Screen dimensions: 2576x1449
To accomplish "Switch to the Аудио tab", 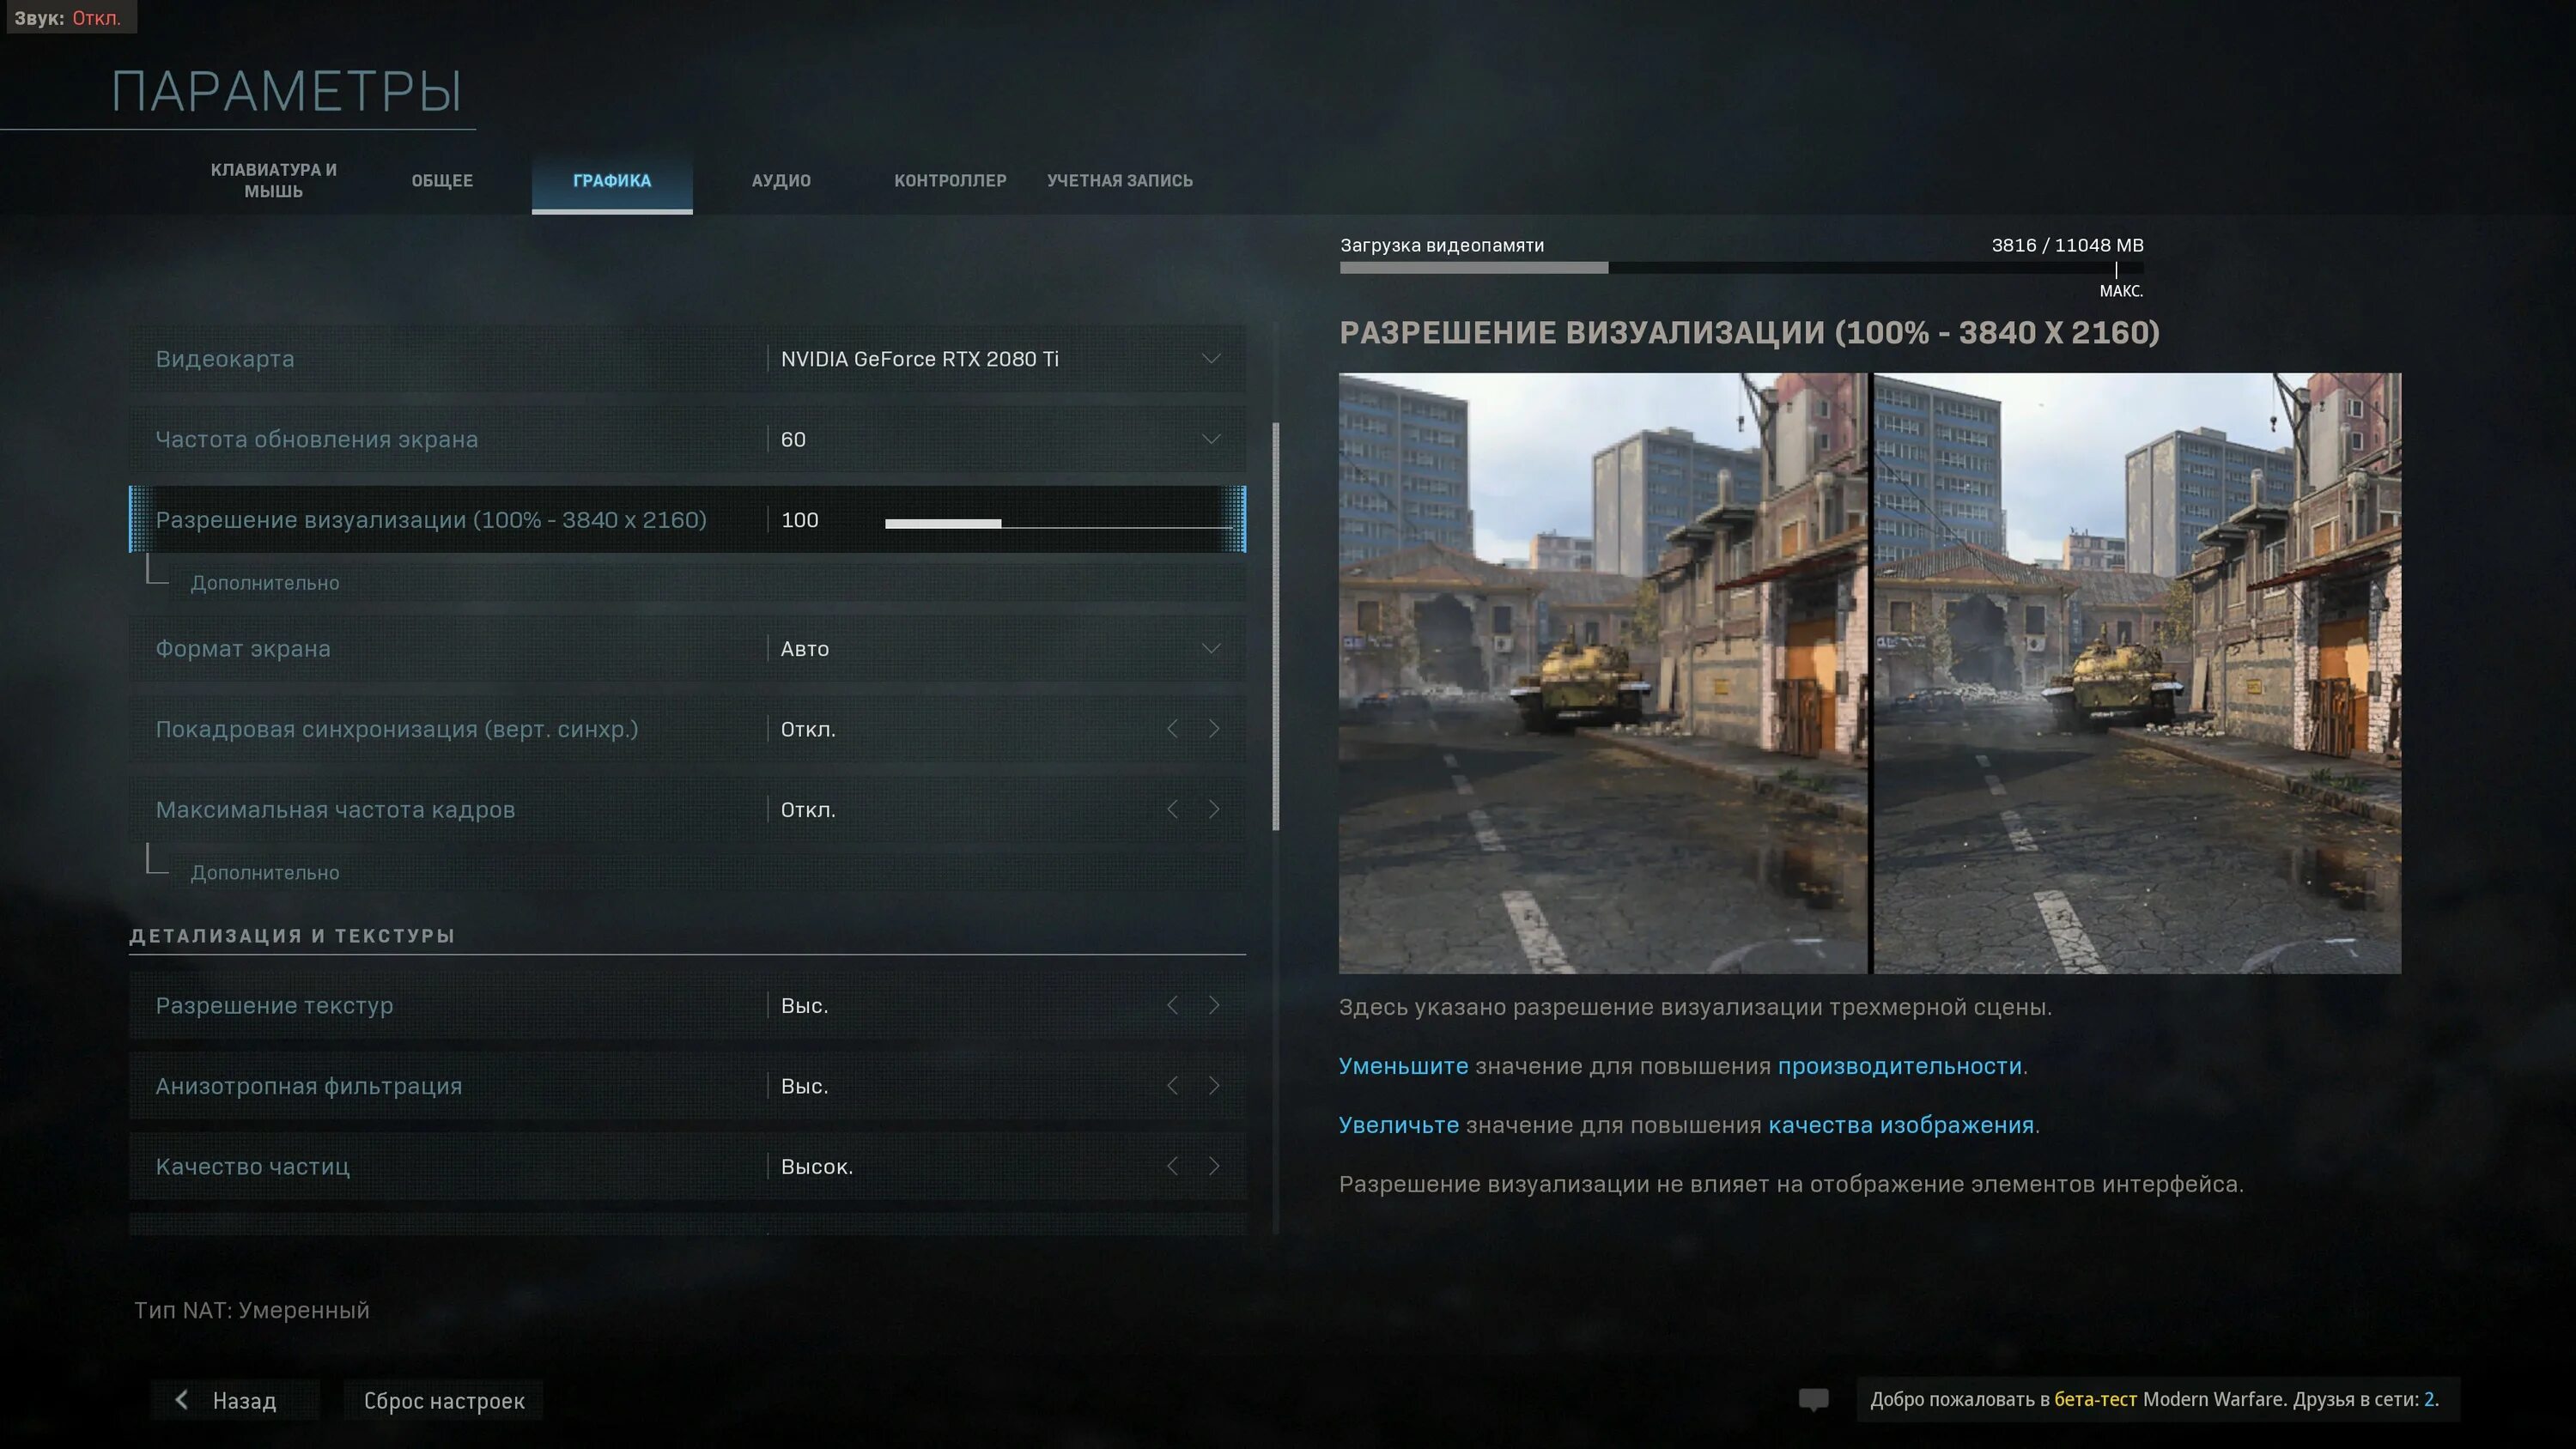I will point(781,181).
